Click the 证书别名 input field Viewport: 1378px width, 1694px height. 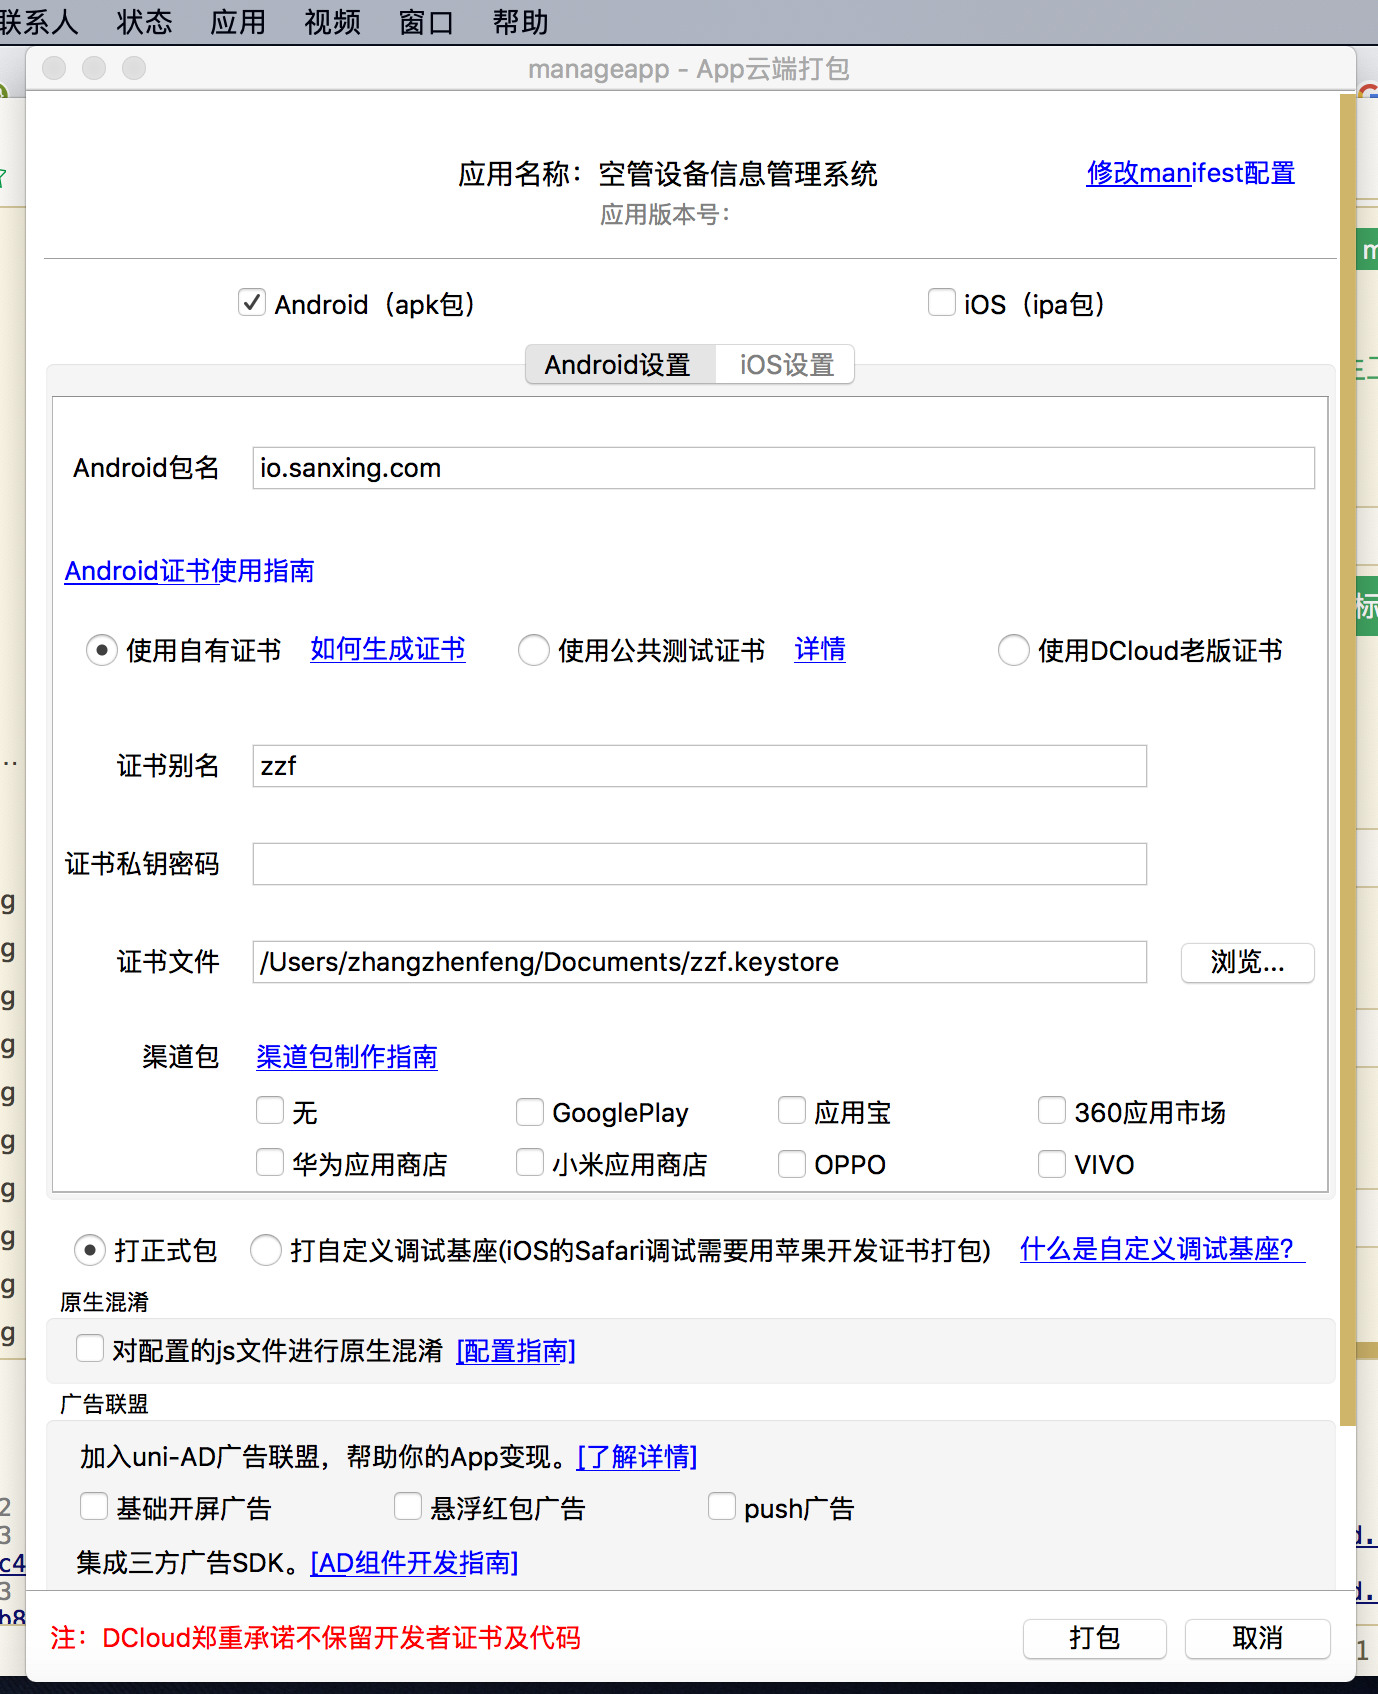(x=699, y=766)
